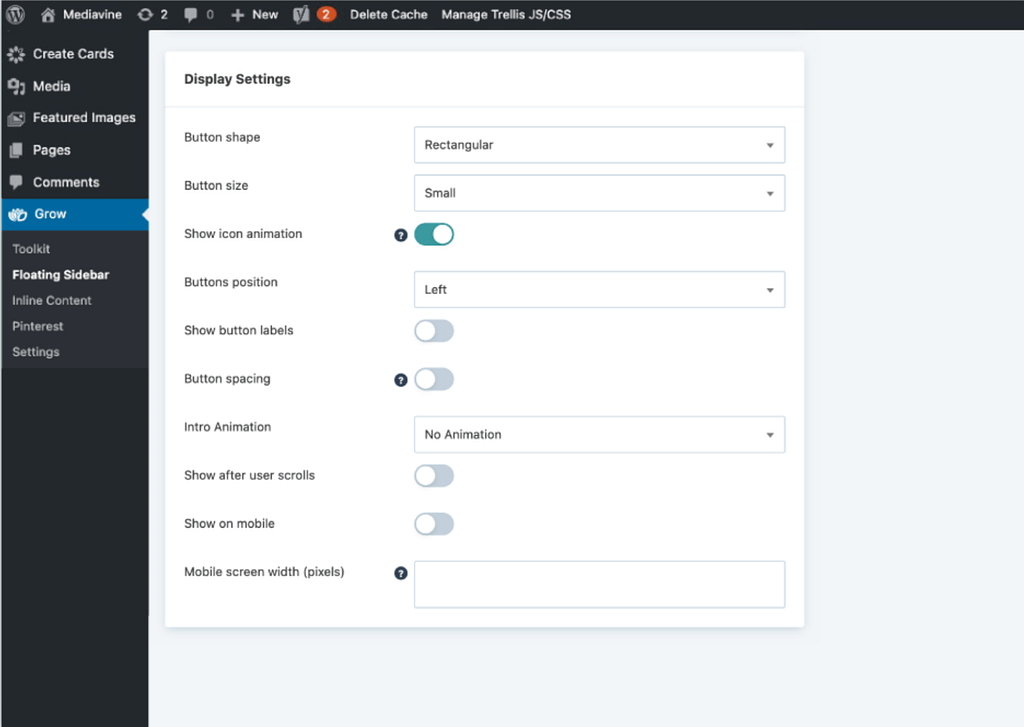
Task: Go to Toolkit submenu
Action: (x=31, y=249)
